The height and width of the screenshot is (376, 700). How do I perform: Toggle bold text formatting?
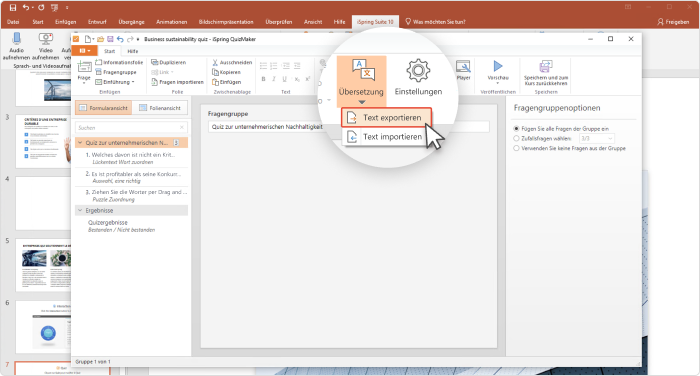point(263,79)
